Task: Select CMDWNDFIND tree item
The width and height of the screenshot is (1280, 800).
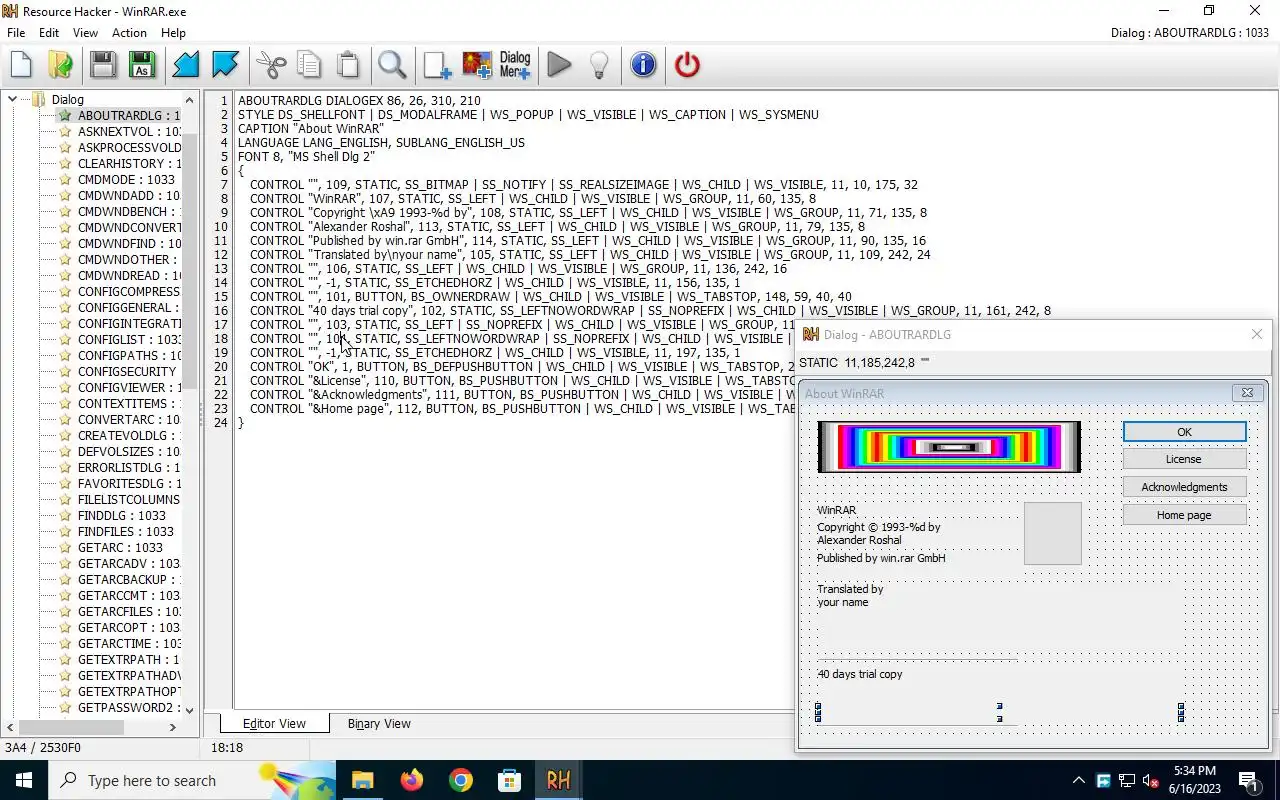Action: pos(129,244)
